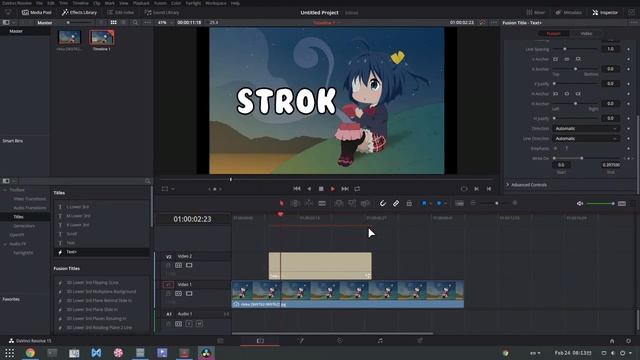Viewport: 640px width, 360px height.
Task: Toggle timeline snapping magnet
Action: (x=382, y=203)
